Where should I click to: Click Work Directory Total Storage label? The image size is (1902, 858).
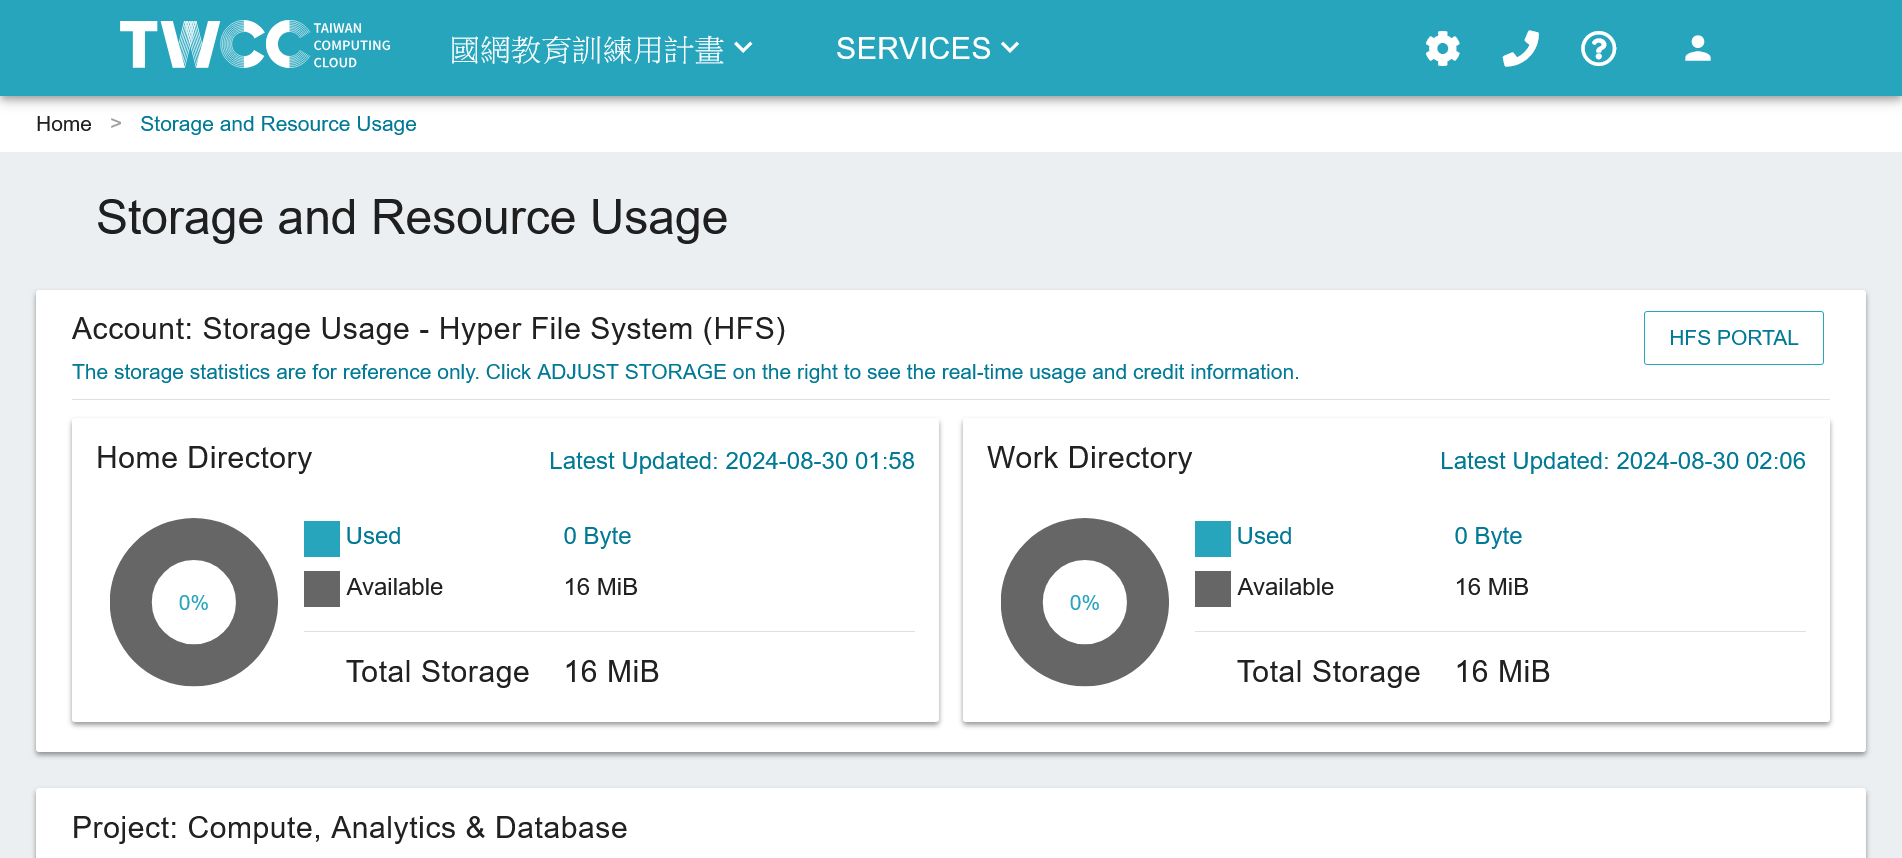[1329, 672]
